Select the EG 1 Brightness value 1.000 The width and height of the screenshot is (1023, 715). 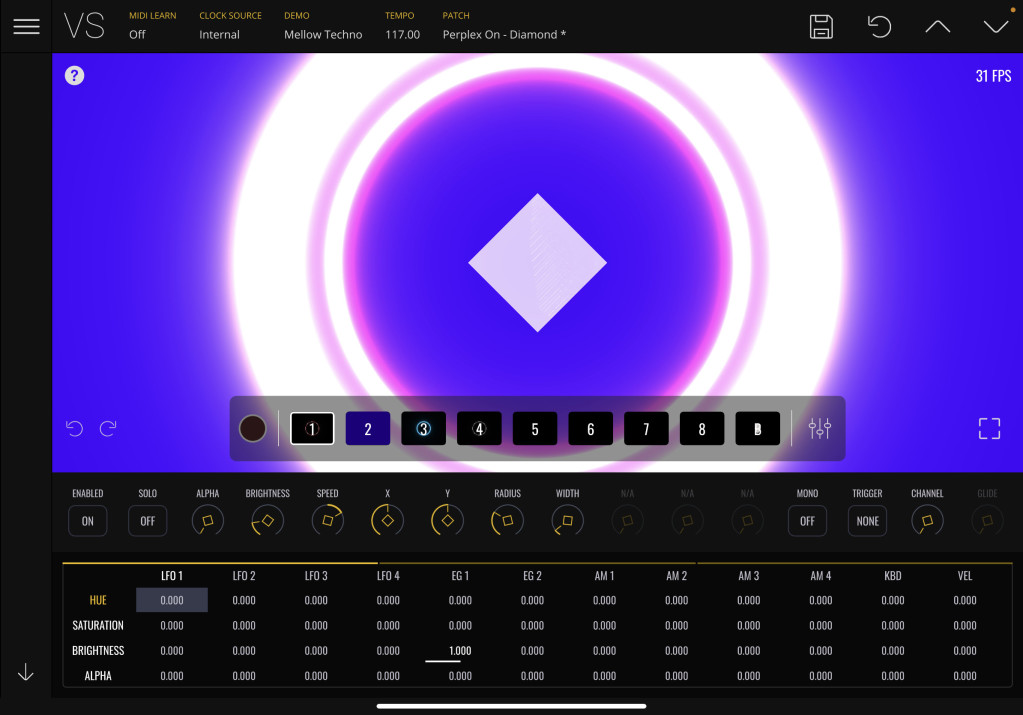[x=460, y=651]
